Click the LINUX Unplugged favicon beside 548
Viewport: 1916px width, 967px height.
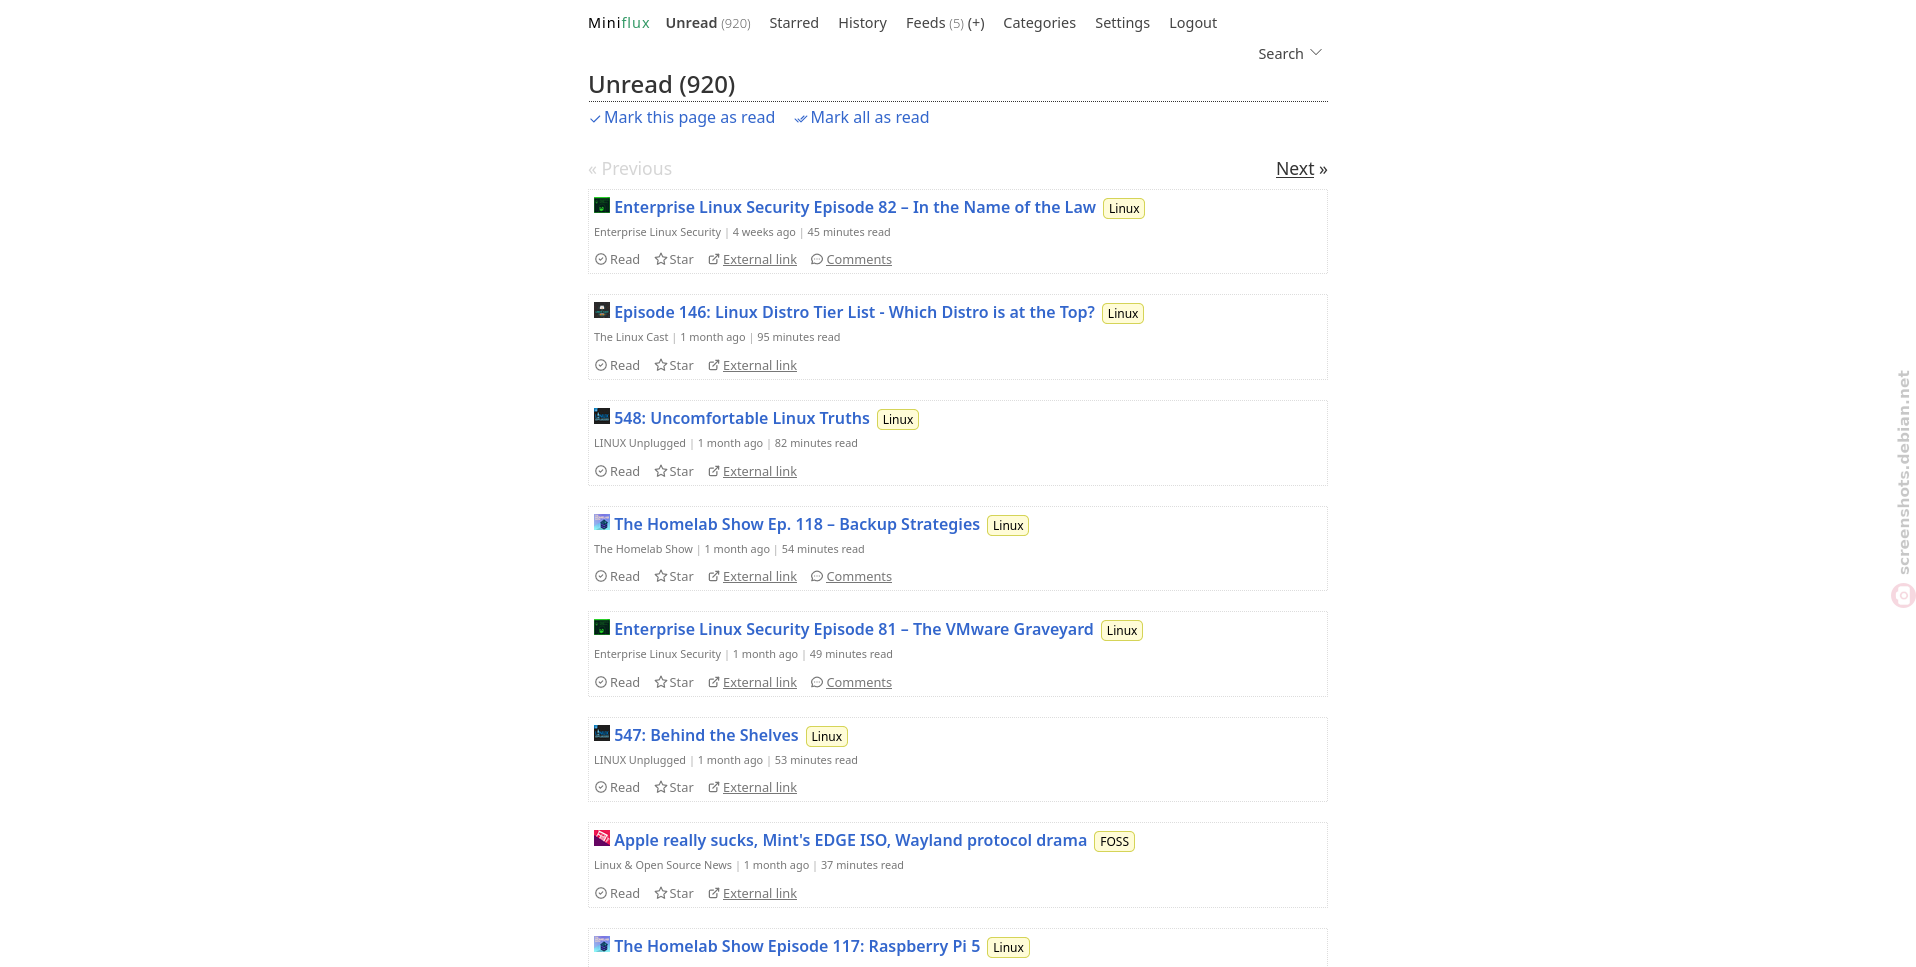tap(602, 416)
